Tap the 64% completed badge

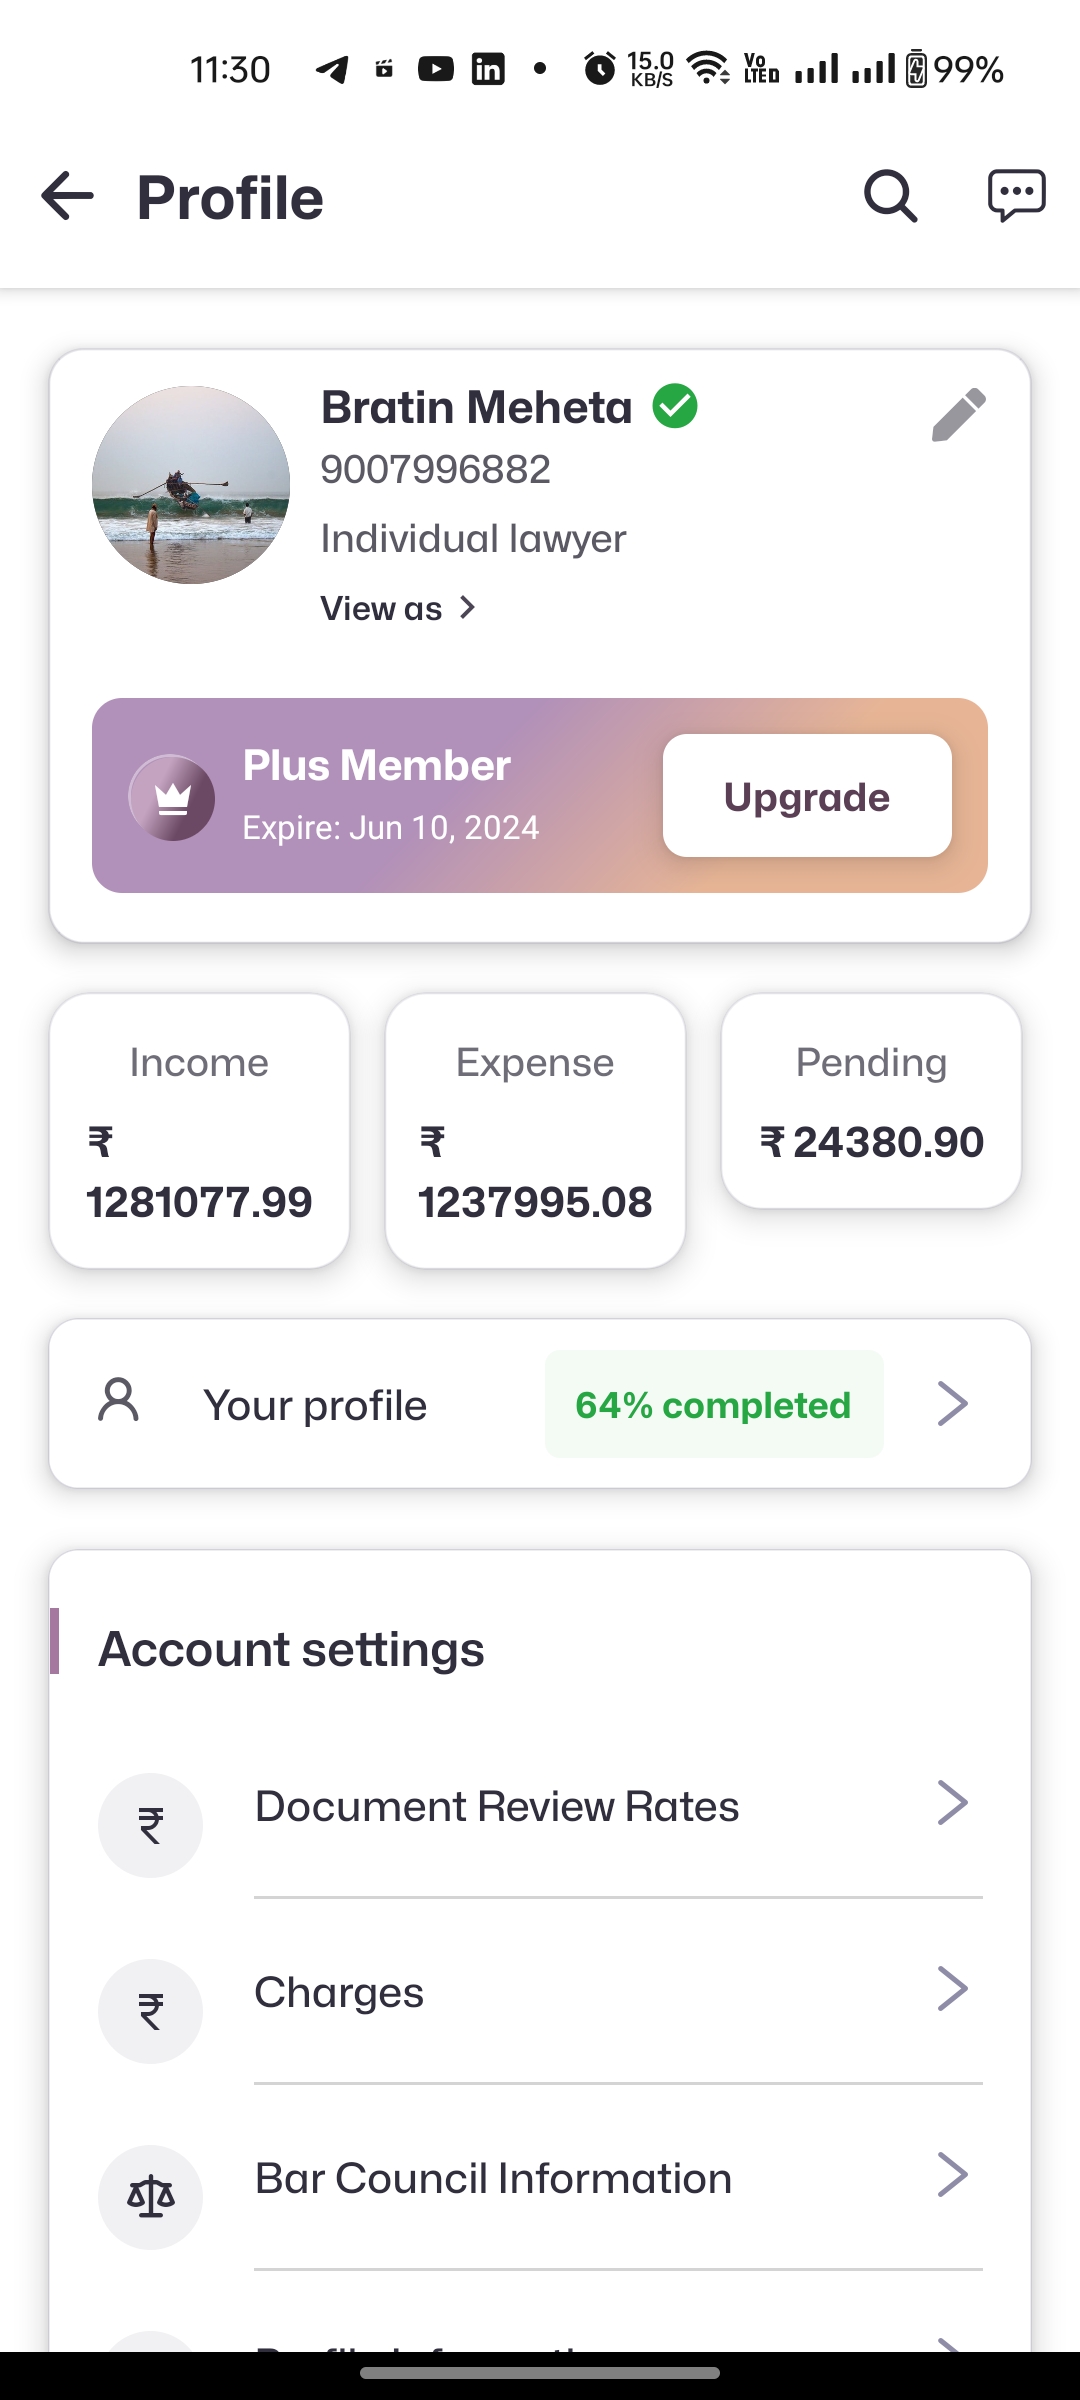click(713, 1404)
